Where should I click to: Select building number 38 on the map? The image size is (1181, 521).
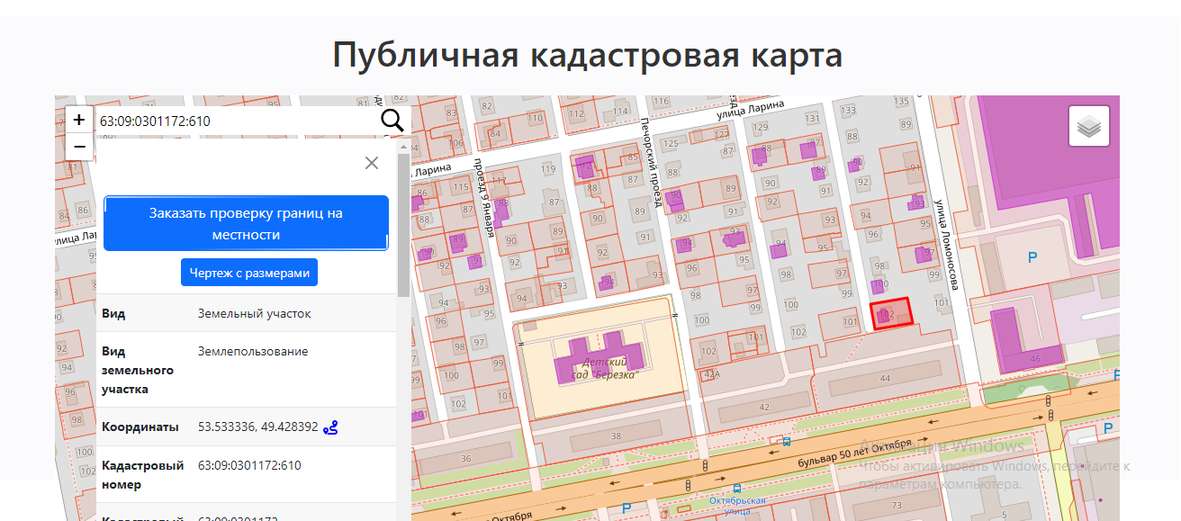point(616,436)
